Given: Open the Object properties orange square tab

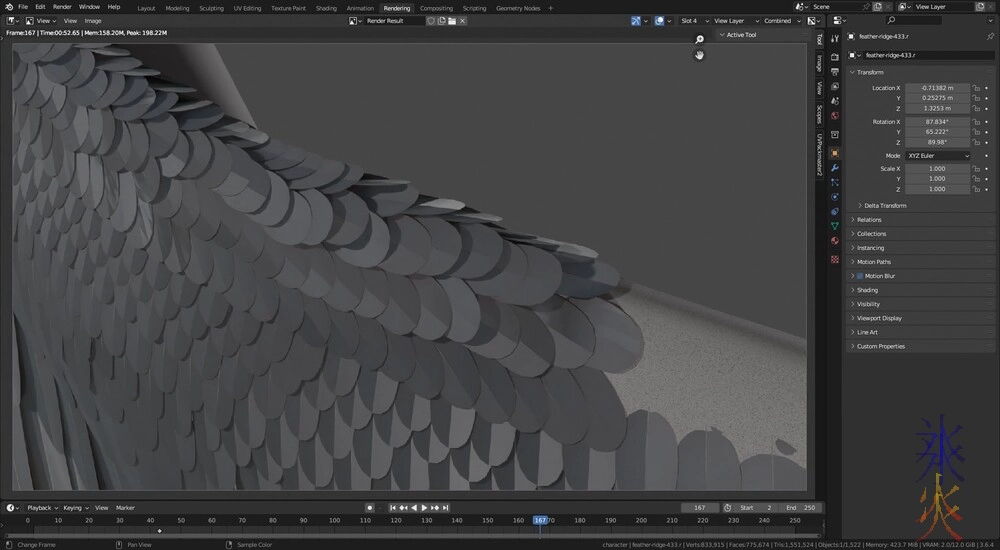Looking at the screenshot, I should (835, 153).
